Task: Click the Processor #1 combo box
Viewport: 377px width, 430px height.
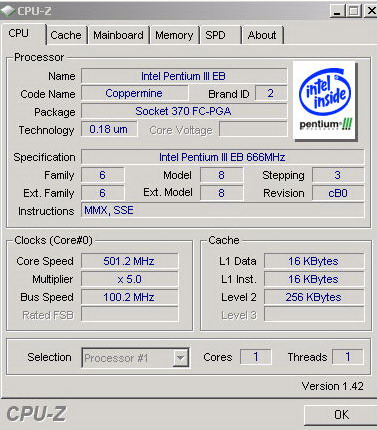Action: pyautogui.click(x=135, y=358)
